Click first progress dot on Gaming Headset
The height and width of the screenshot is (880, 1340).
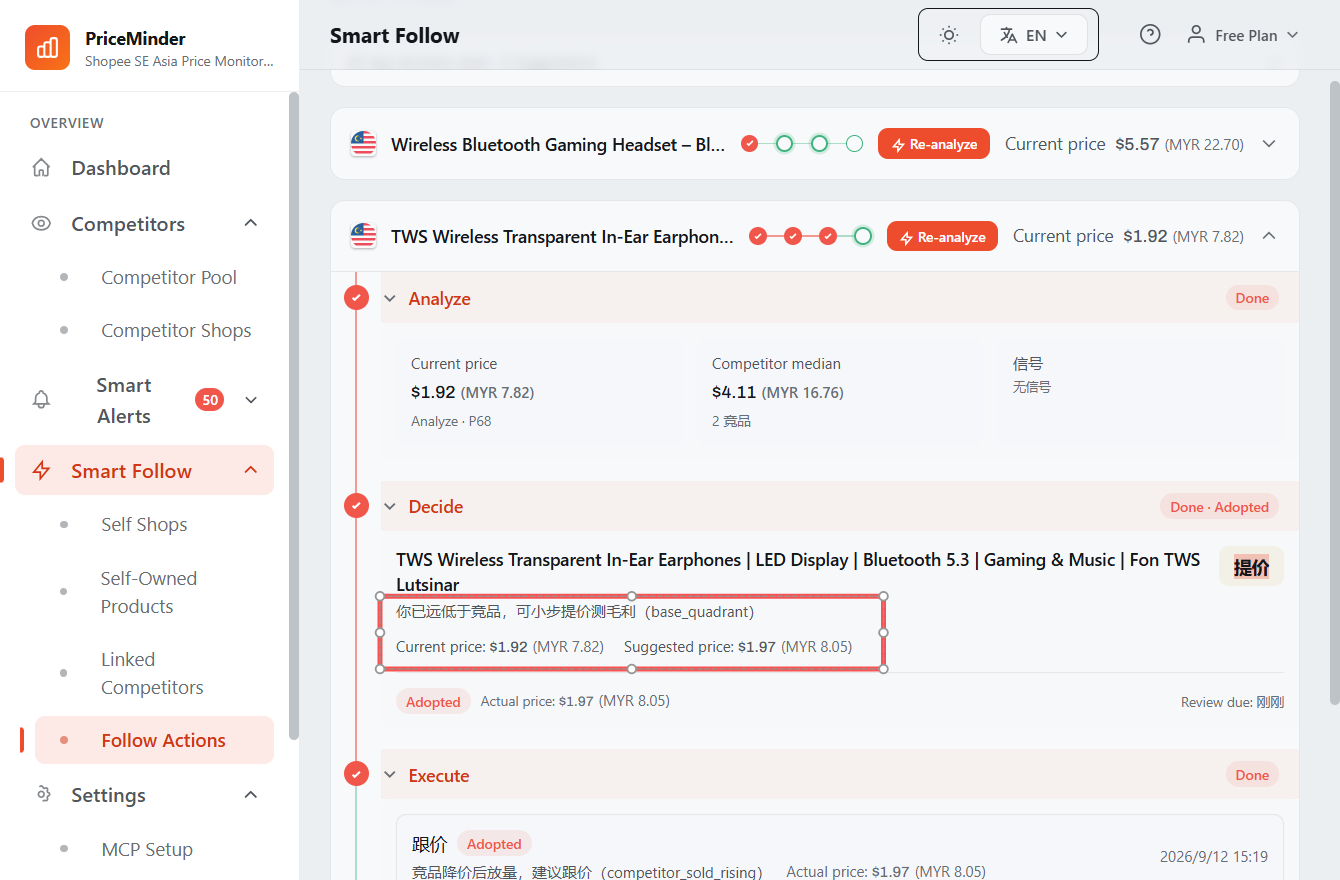(x=749, y=144)
